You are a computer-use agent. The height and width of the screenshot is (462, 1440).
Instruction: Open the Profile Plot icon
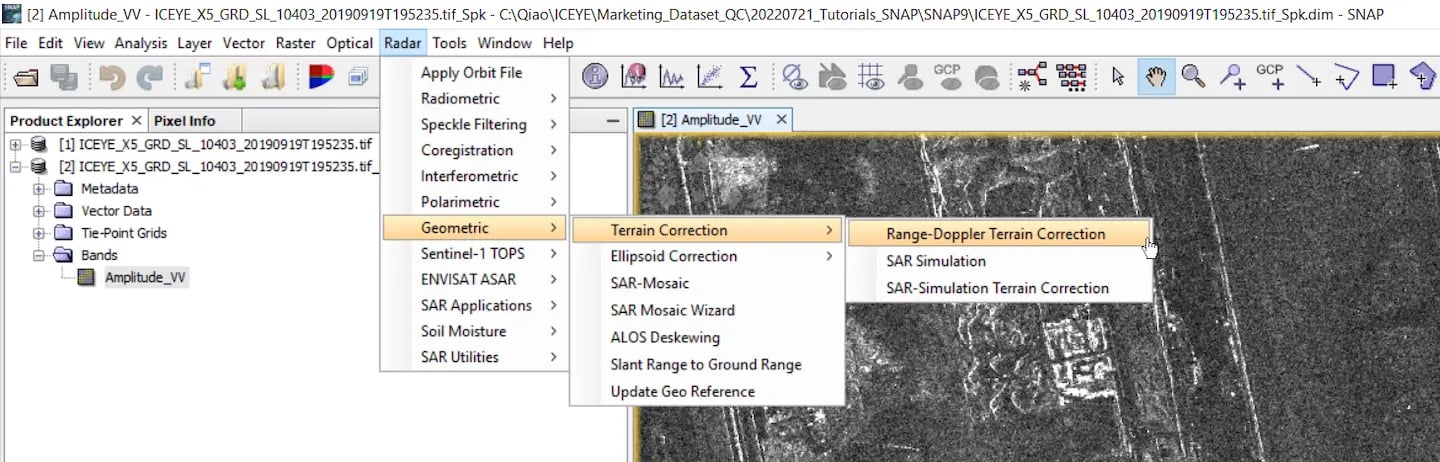(671, 77)
